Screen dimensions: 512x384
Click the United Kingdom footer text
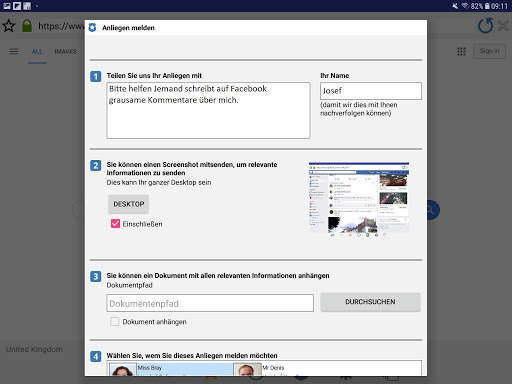click(x=34, y=349)
